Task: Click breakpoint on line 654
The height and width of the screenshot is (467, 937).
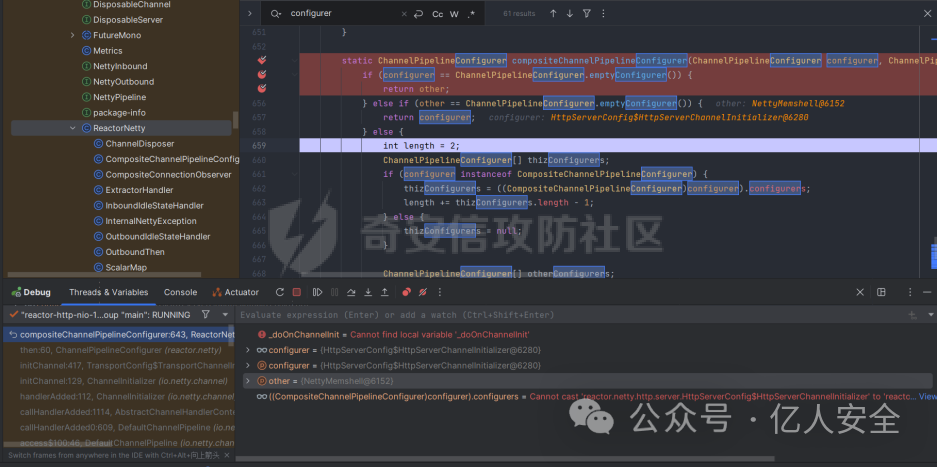Action: pyautogui.click(x=262, y=75)
